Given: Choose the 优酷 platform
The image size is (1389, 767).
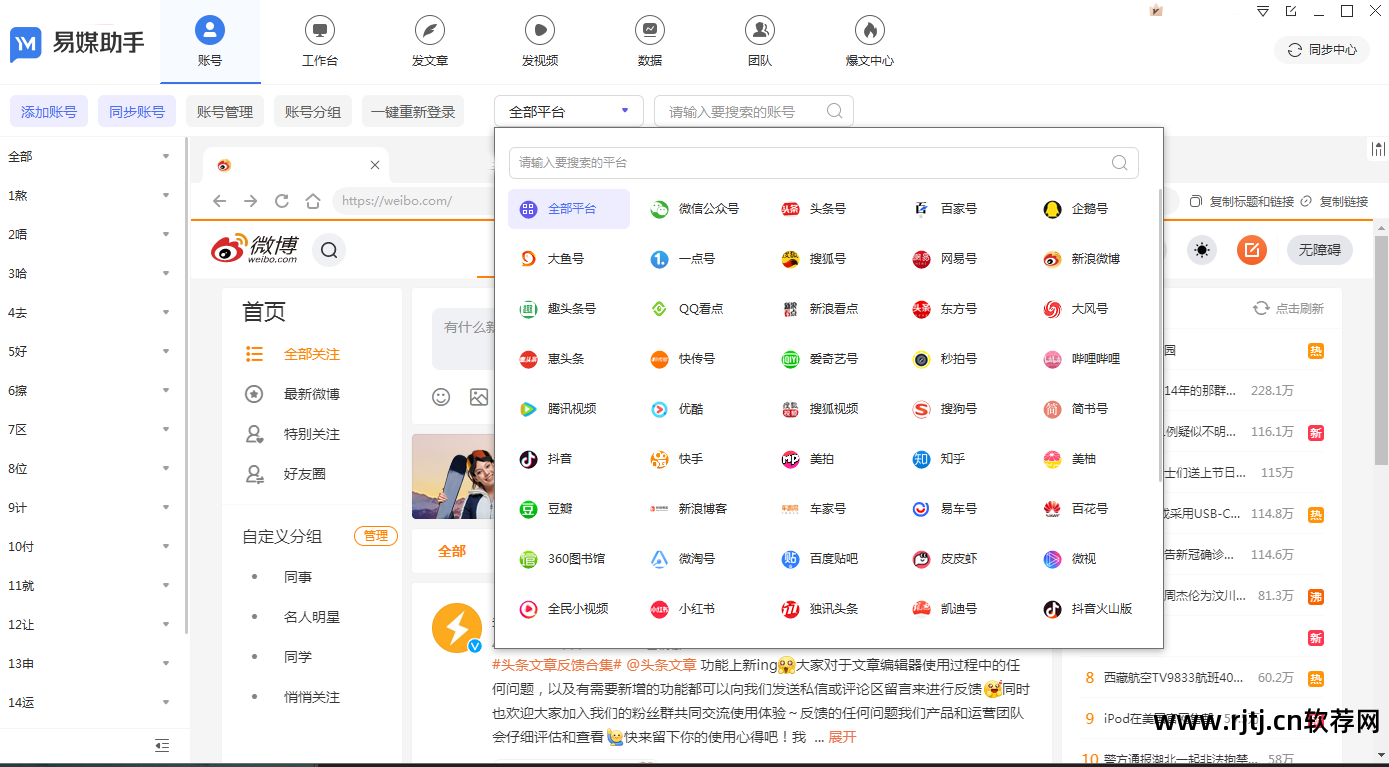Looking at the screenshot, I should click(679, 409).
